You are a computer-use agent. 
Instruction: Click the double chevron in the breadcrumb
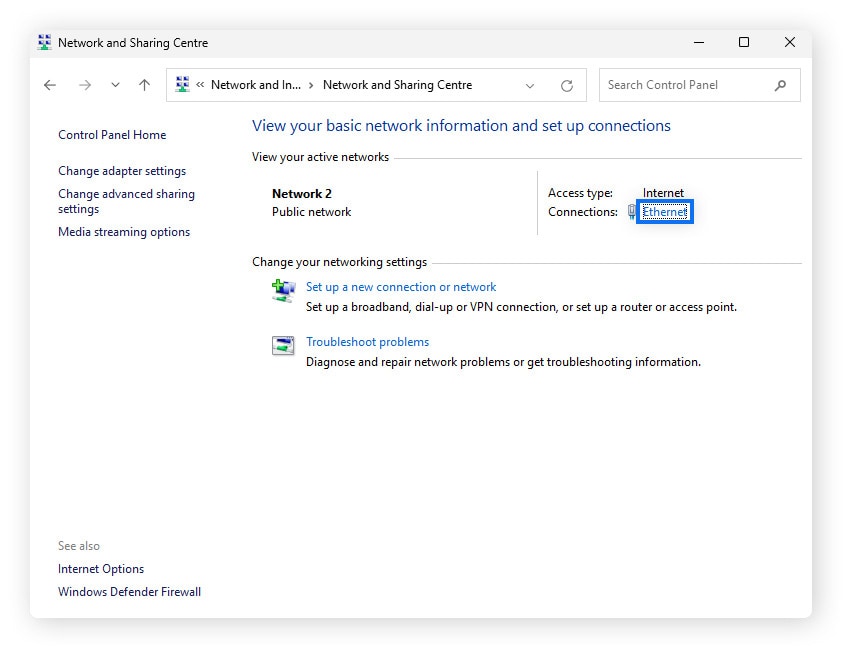point(200,84)
